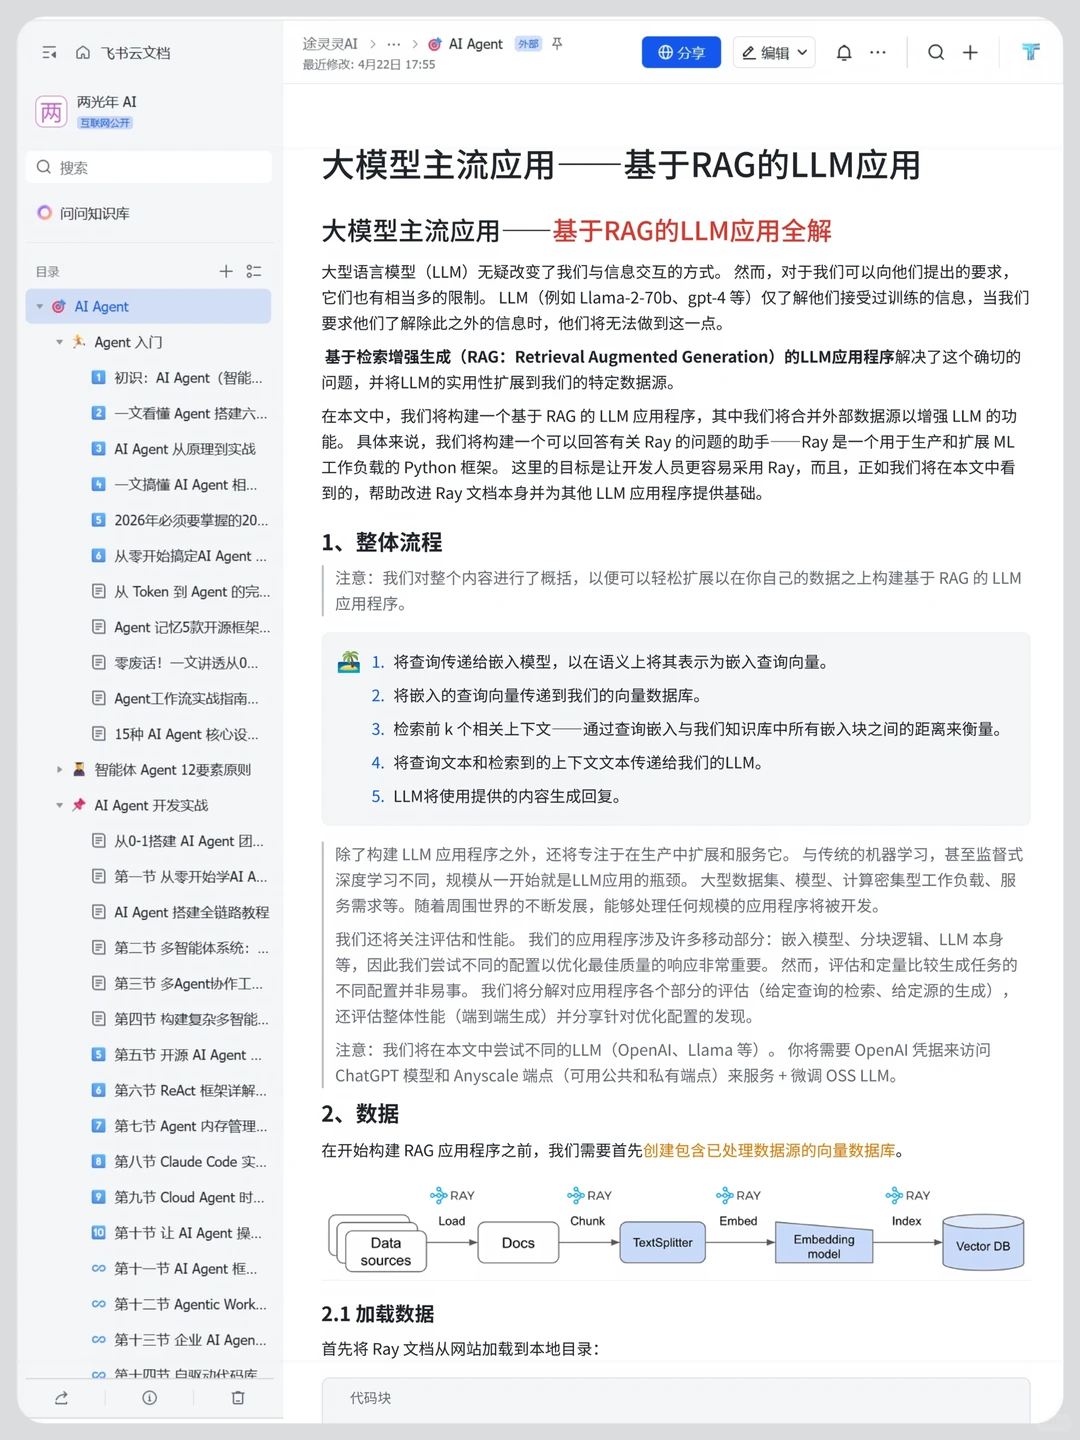Collapse the AI Agent root tree node
This screenshot has height=1440, width=1080.
coord(40,307)
